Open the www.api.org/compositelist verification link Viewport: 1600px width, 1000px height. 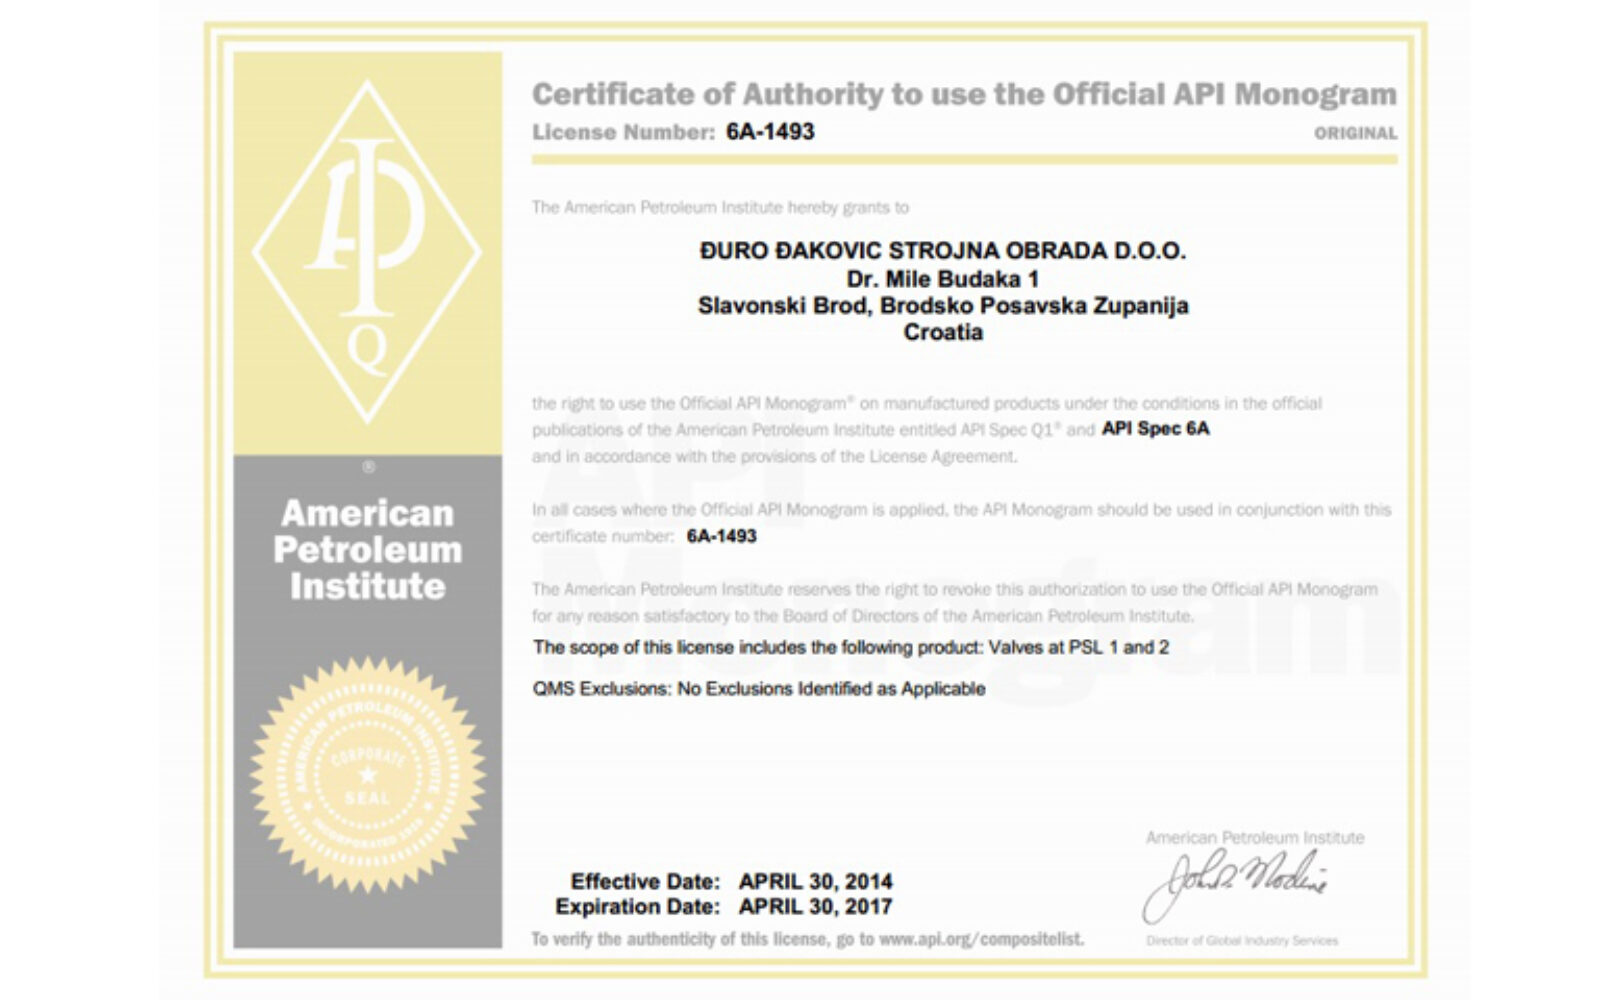point(980,939)
